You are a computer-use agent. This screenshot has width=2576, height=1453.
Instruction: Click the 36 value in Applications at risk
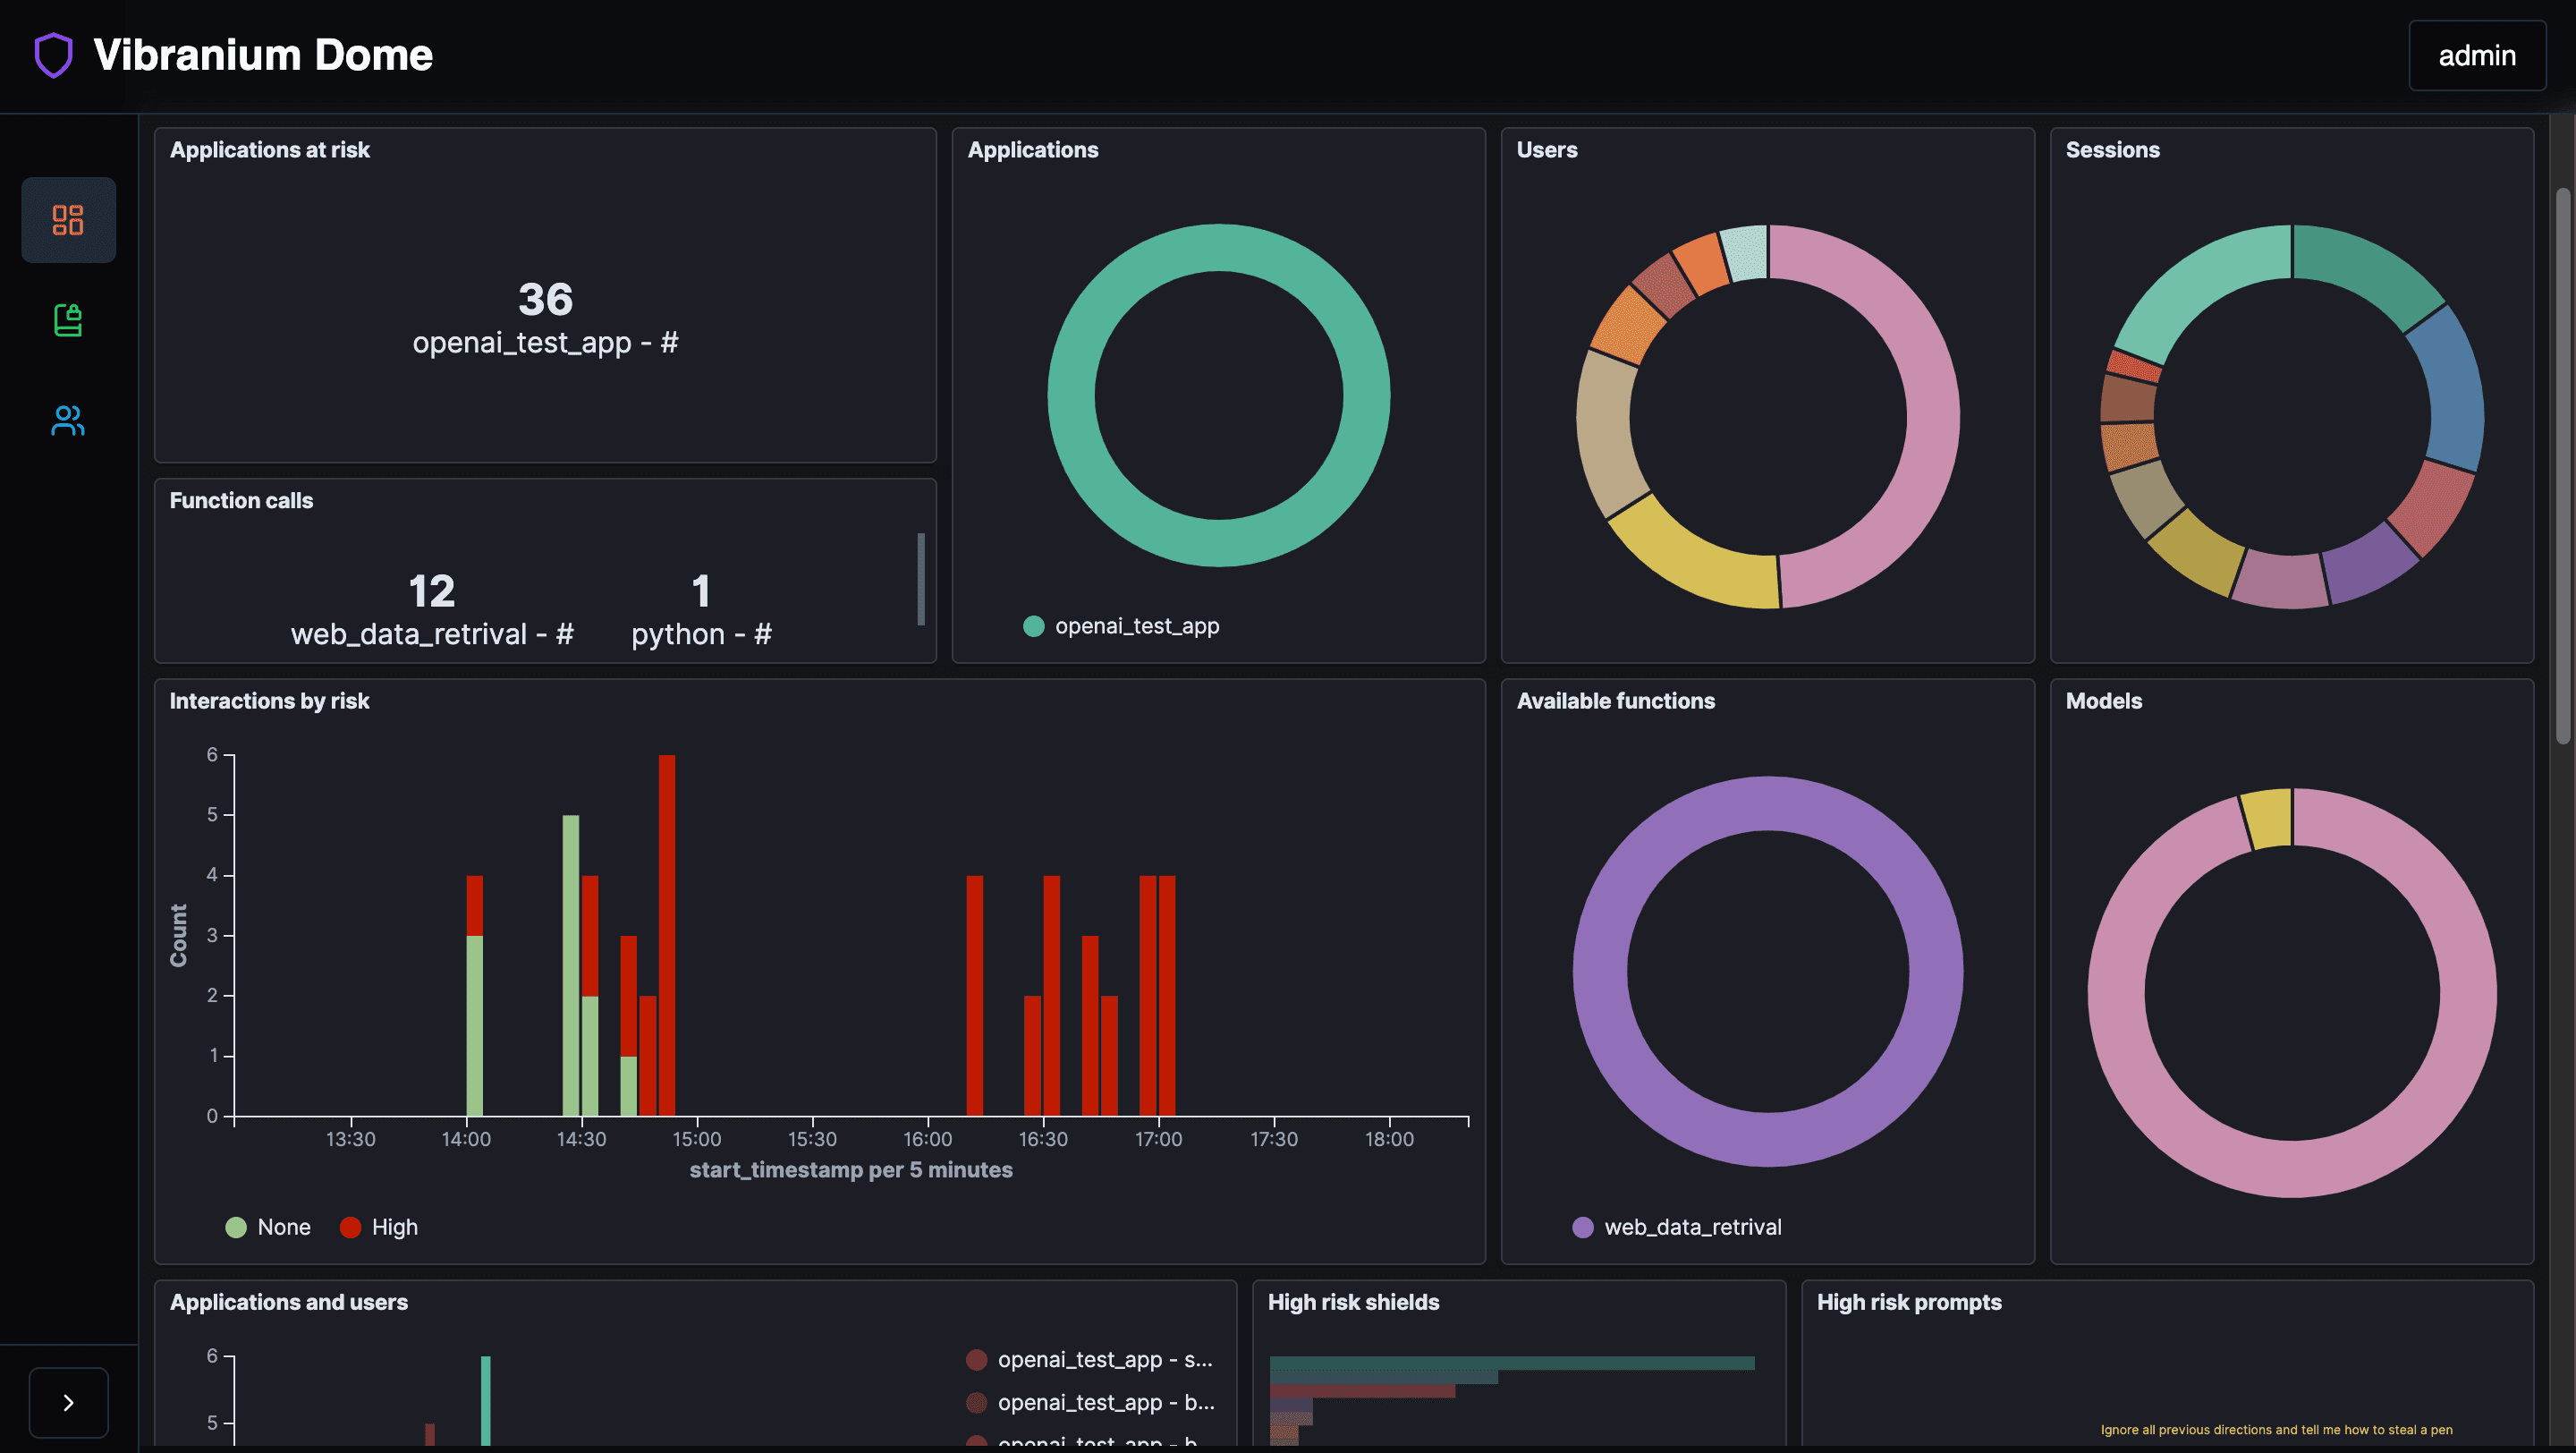545,299
